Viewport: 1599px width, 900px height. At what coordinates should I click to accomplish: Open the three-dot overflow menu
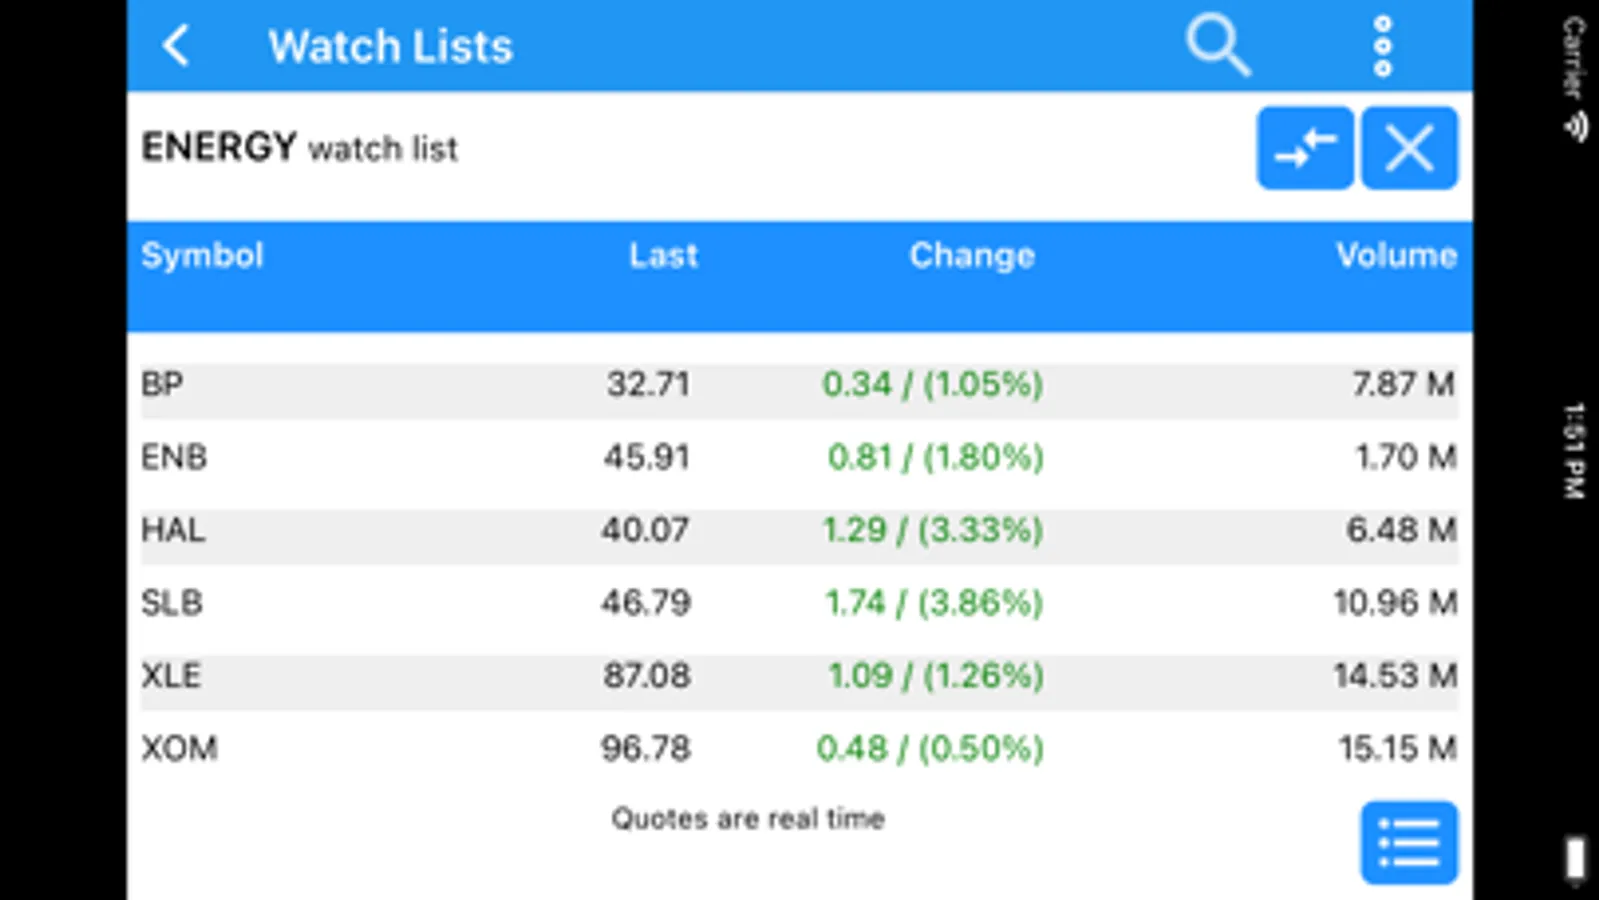(x=1382, y=46)
